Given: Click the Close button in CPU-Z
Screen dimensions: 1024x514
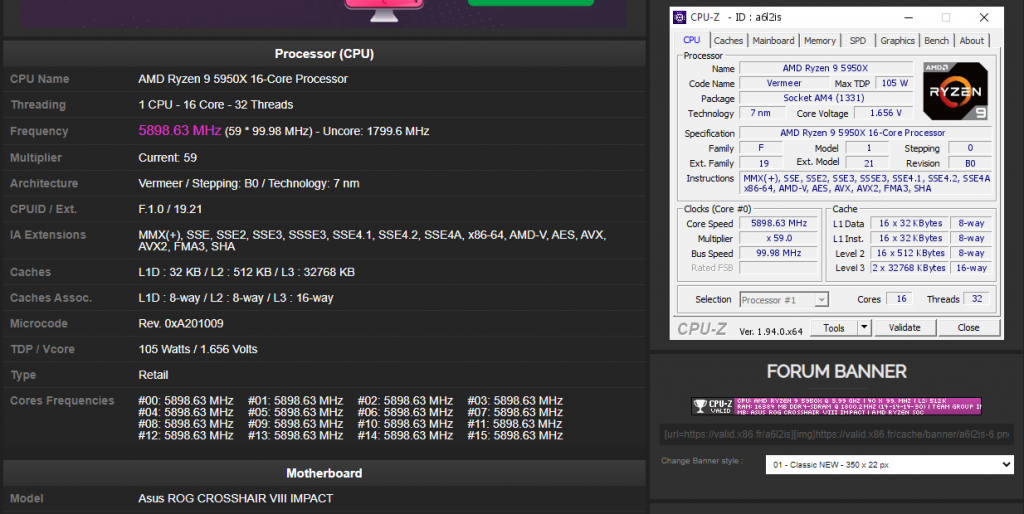Looking at the screenshot, I should [968, 328].
